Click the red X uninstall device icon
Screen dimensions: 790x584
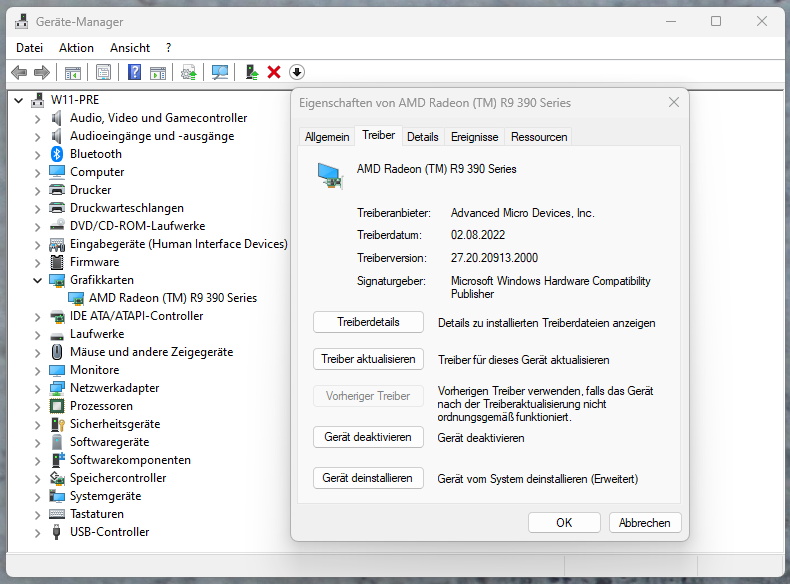[x=274, y=73]
